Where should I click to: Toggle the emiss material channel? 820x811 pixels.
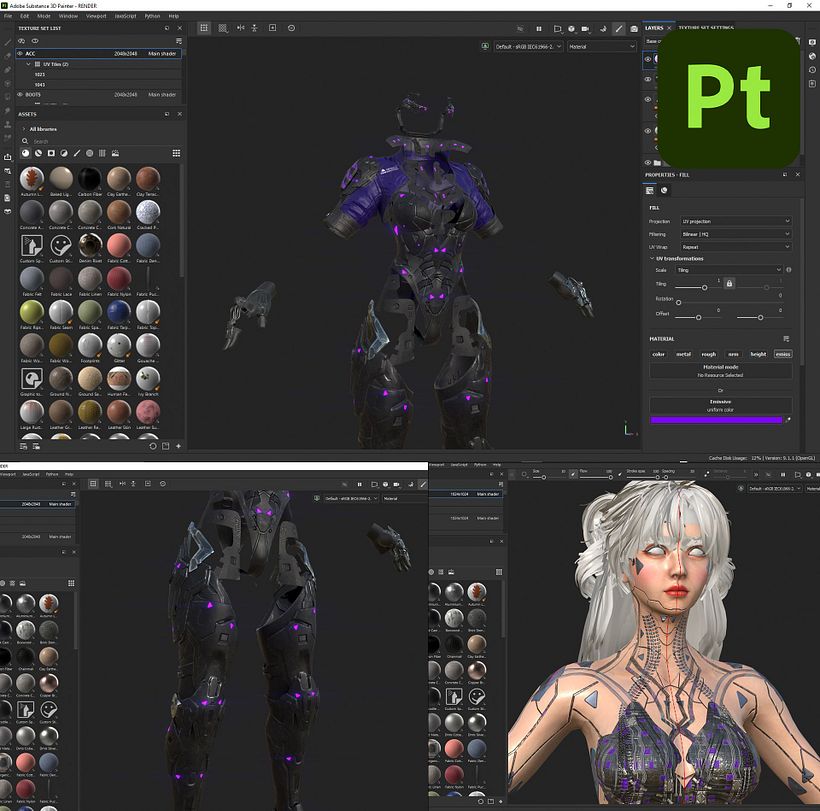pos(783,354)
